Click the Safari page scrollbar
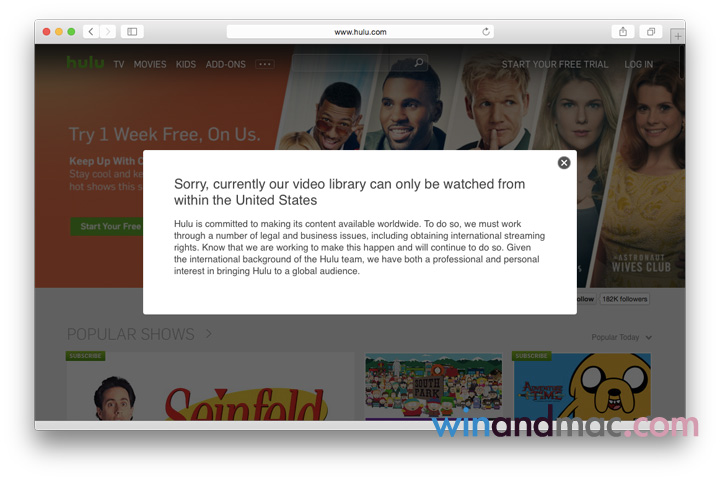This screenshot has height=480, width=720. tap(682, 62)
